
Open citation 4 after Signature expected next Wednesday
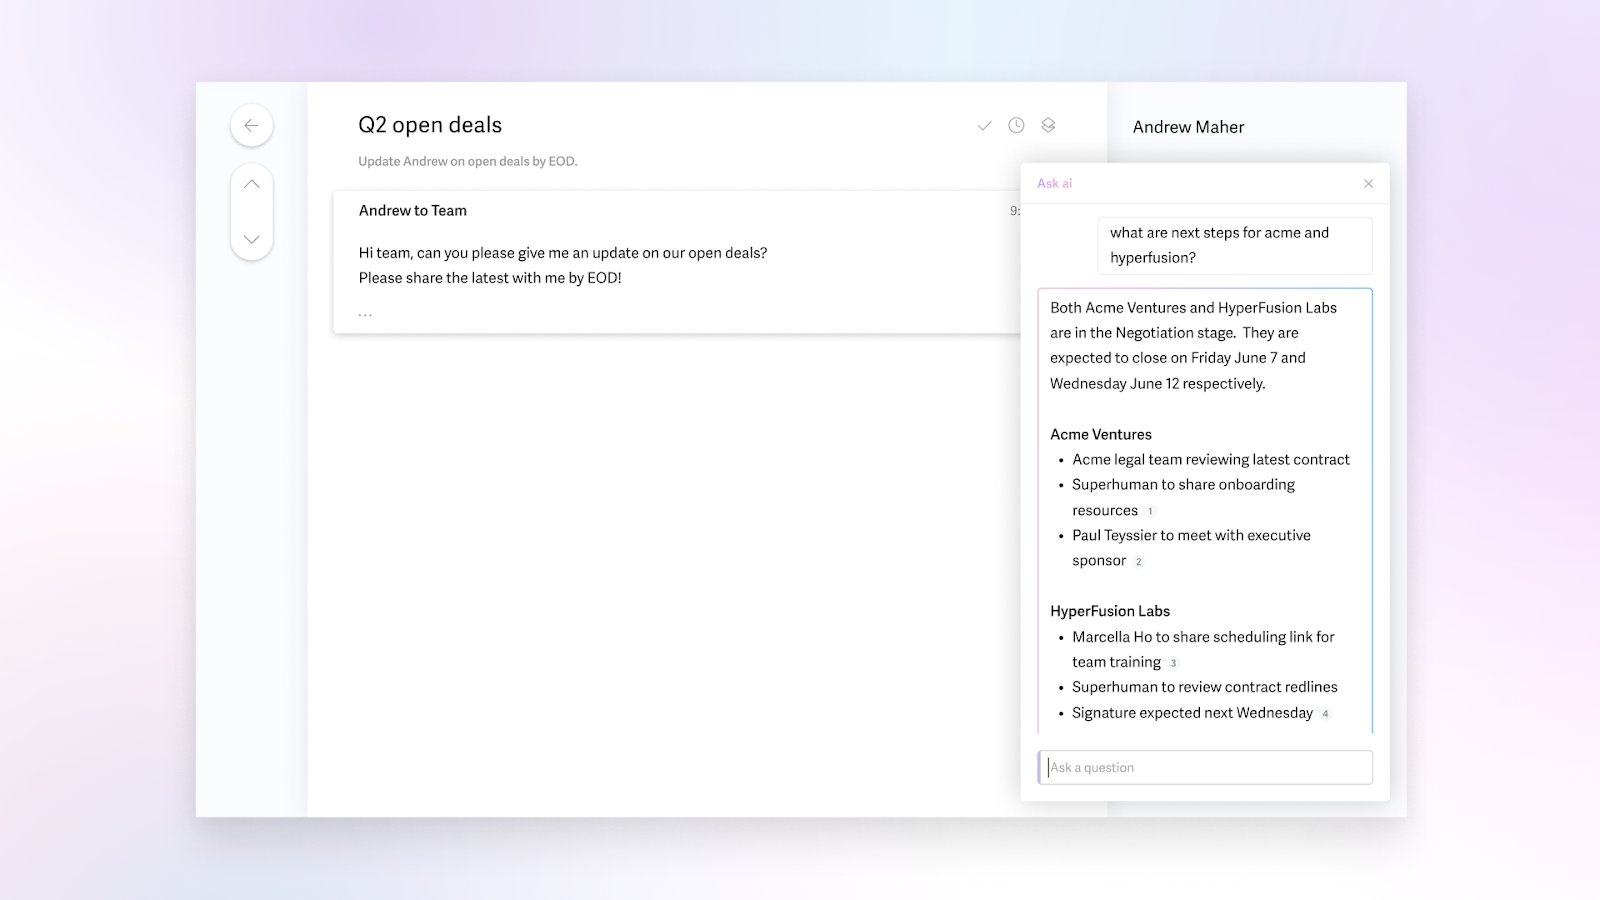click(1325, 714)
